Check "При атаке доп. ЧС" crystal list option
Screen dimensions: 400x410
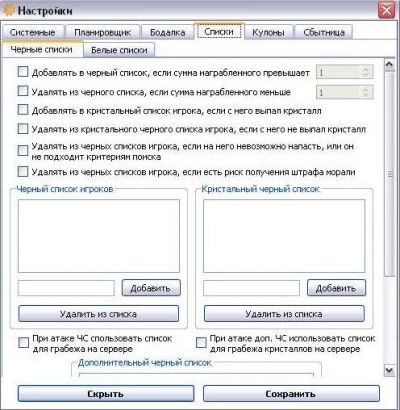click(201, 343)
